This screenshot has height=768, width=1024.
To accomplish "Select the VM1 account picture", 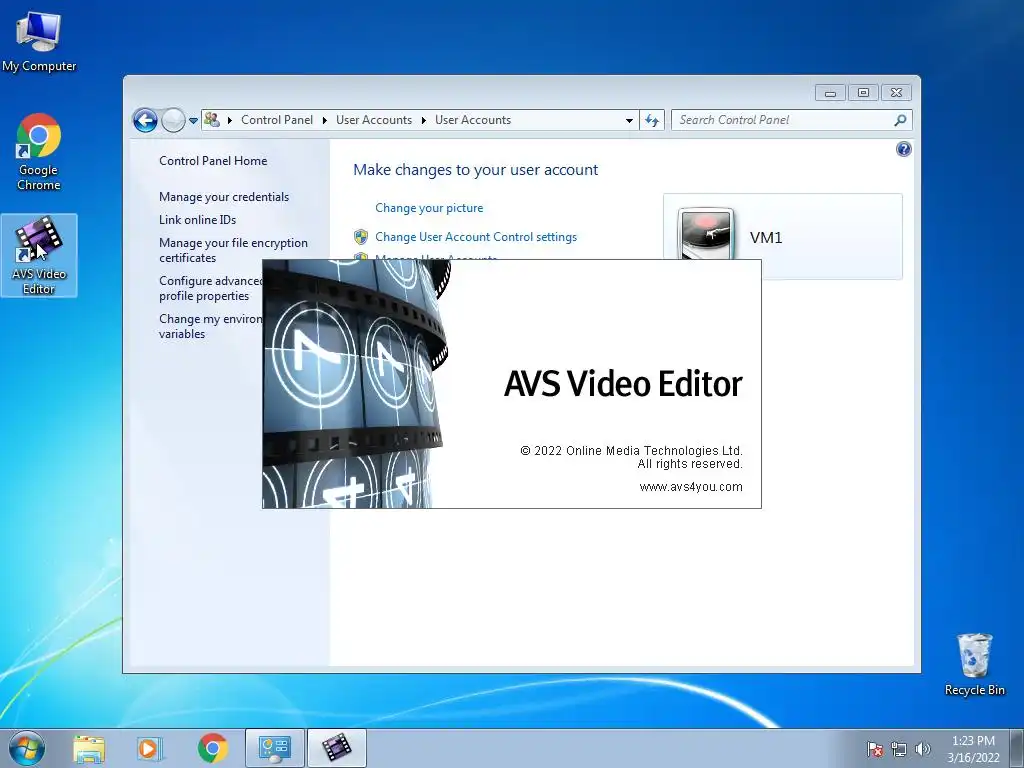I will (705, 233).
